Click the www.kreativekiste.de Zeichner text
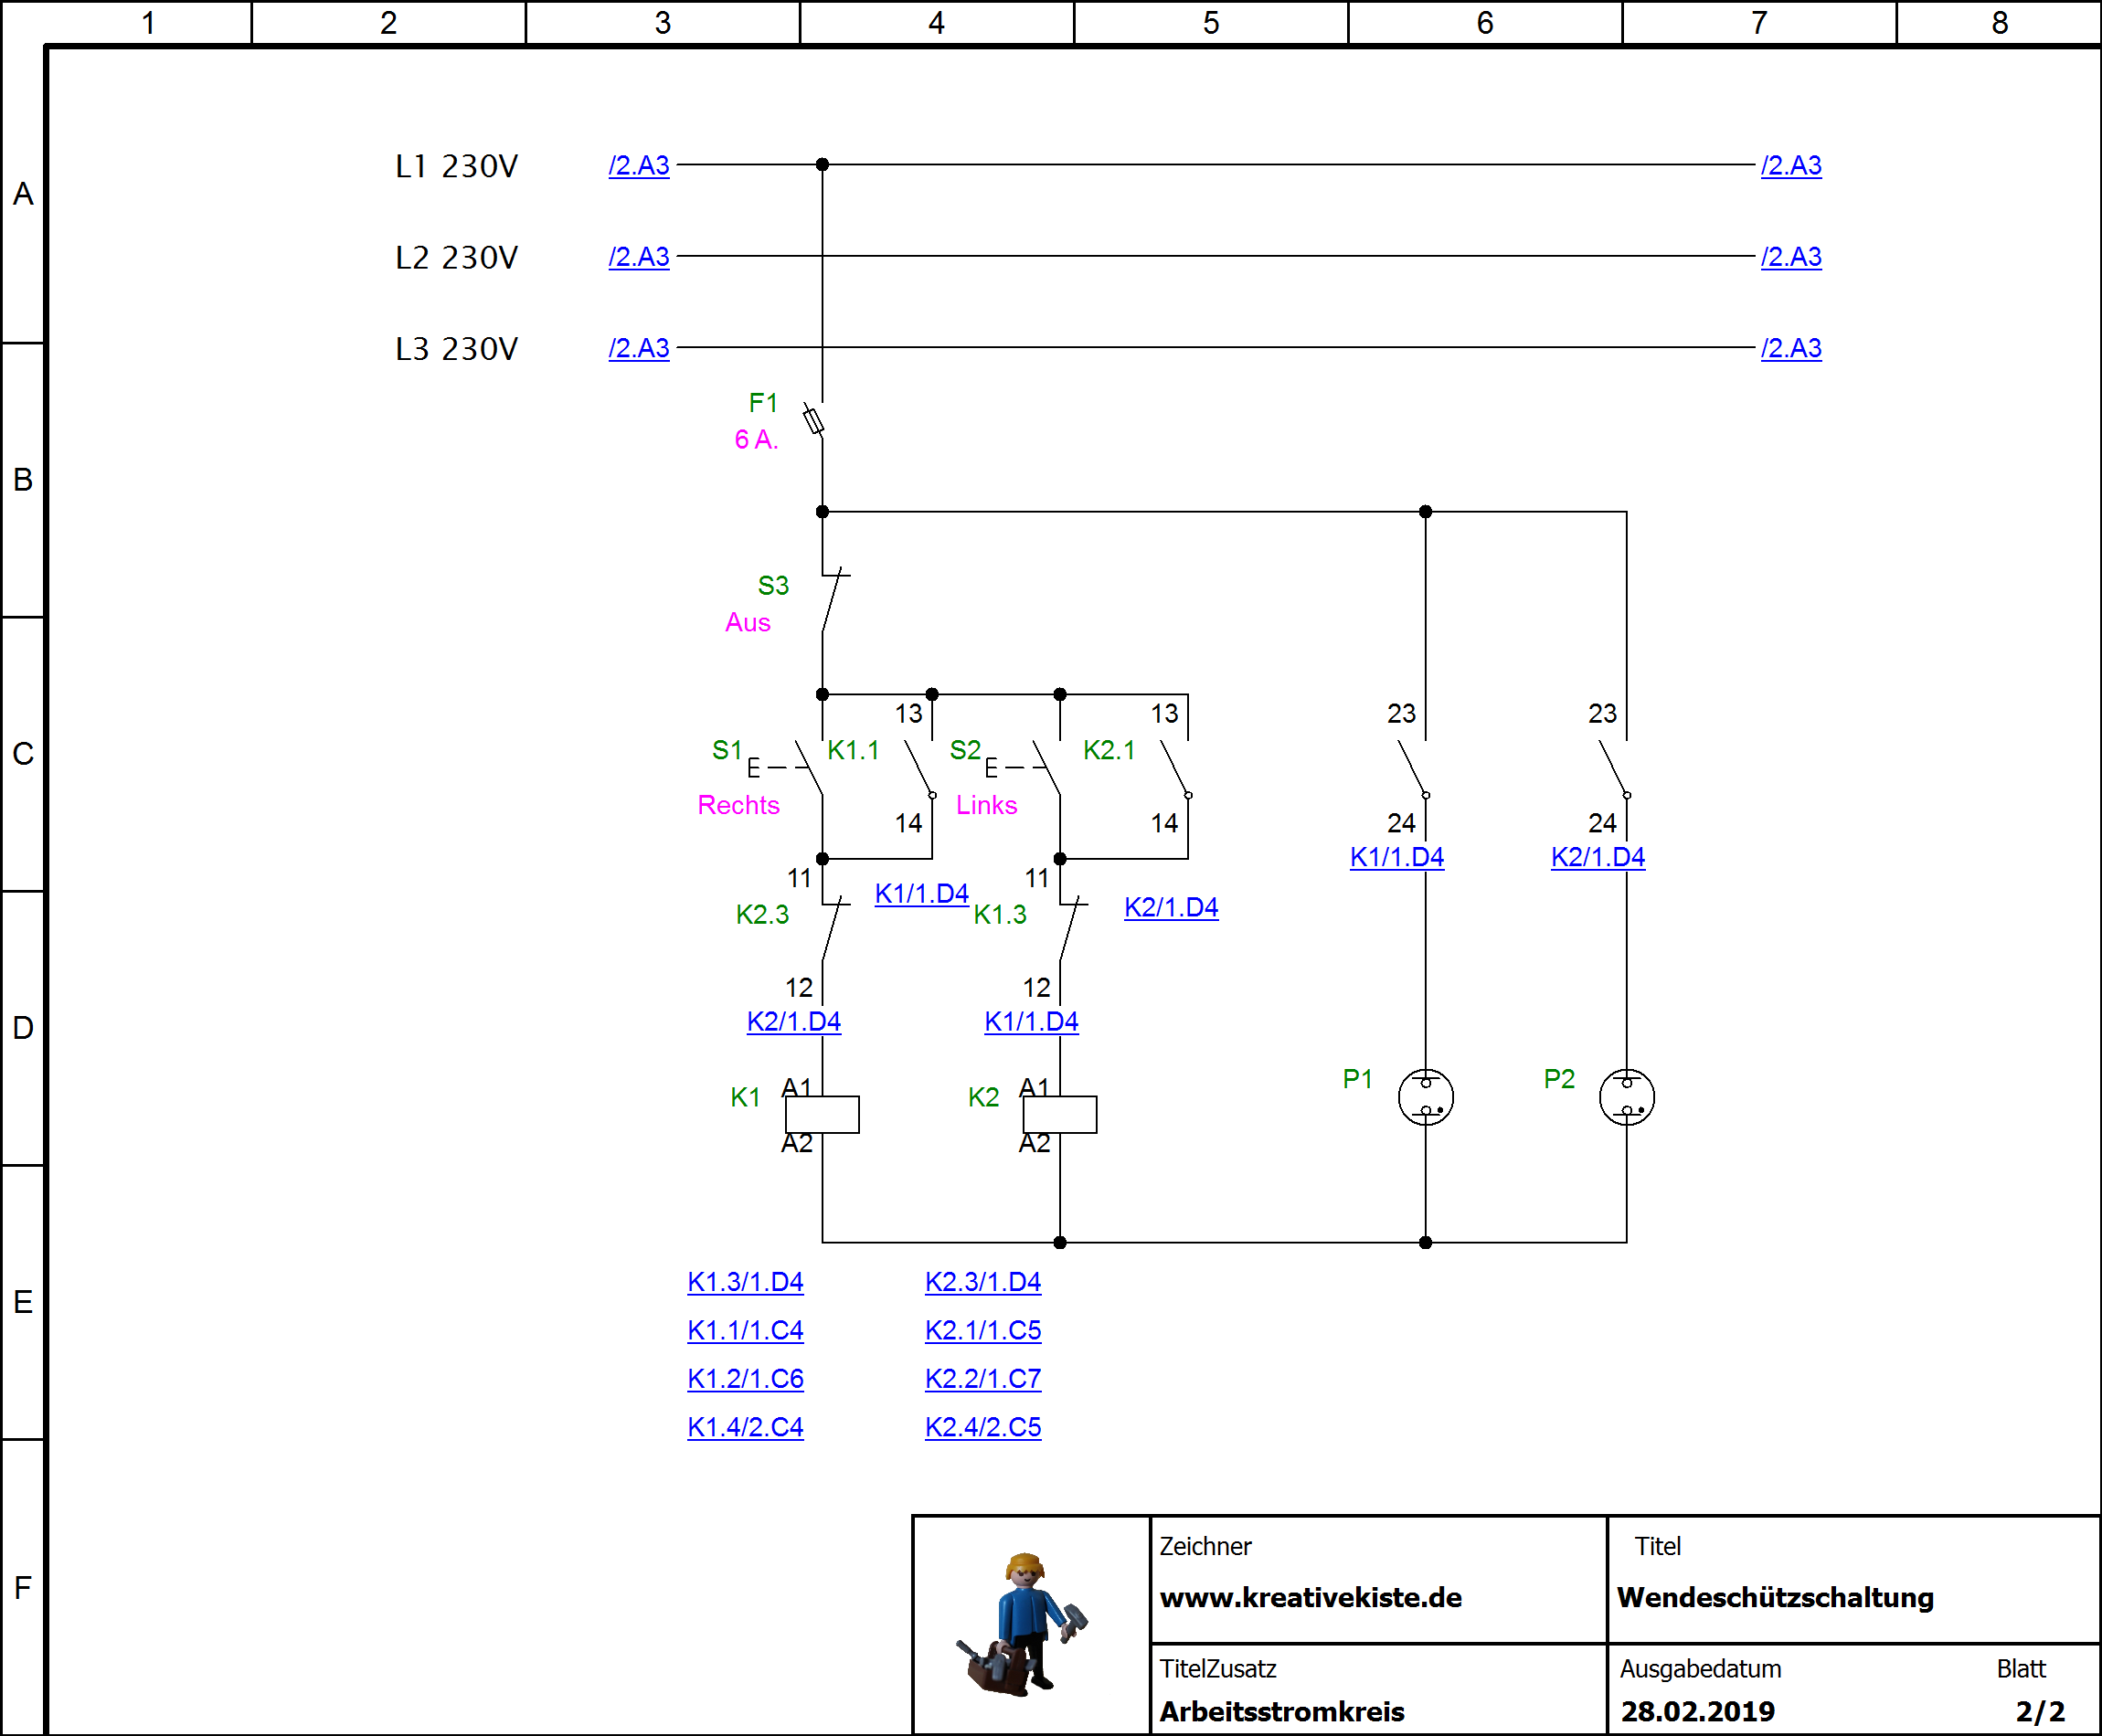Viewport: 2102px width, 1736px height. (1310, 1597)
